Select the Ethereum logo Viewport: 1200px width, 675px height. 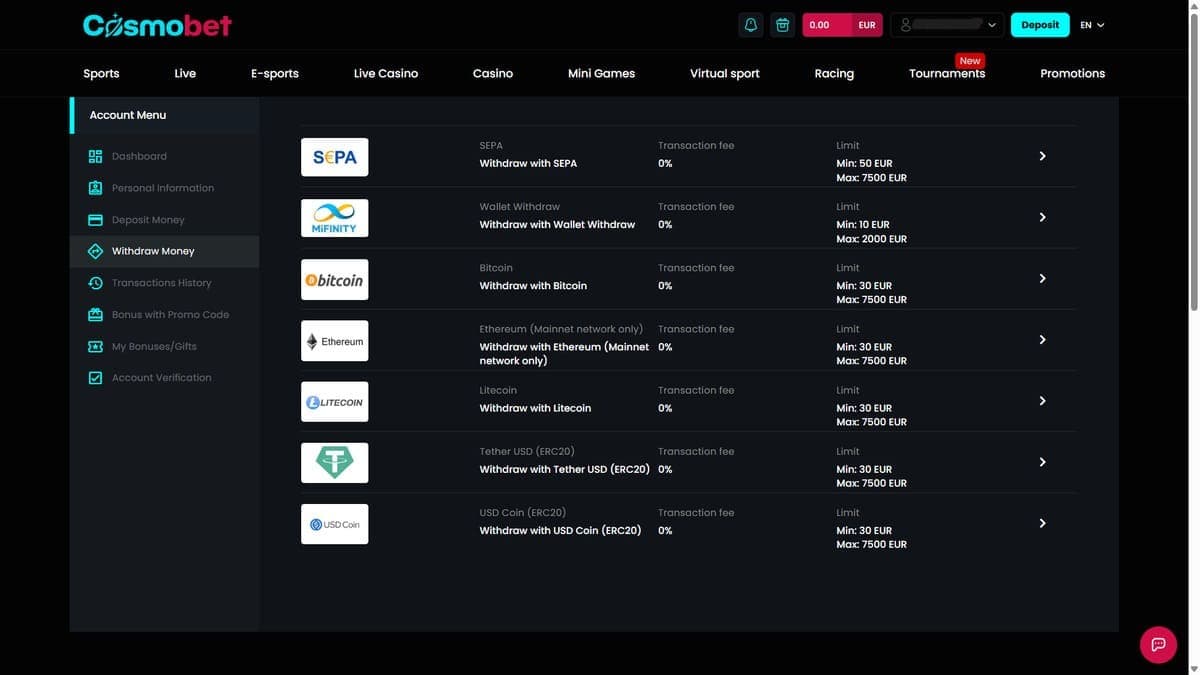tap(335, 341)
